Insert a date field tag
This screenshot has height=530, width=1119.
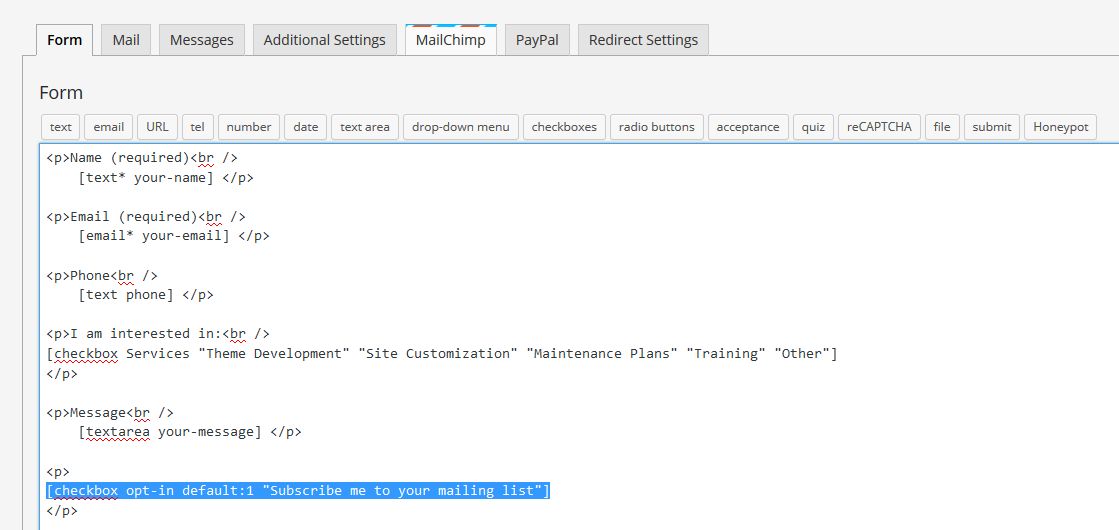click(305, 127)
